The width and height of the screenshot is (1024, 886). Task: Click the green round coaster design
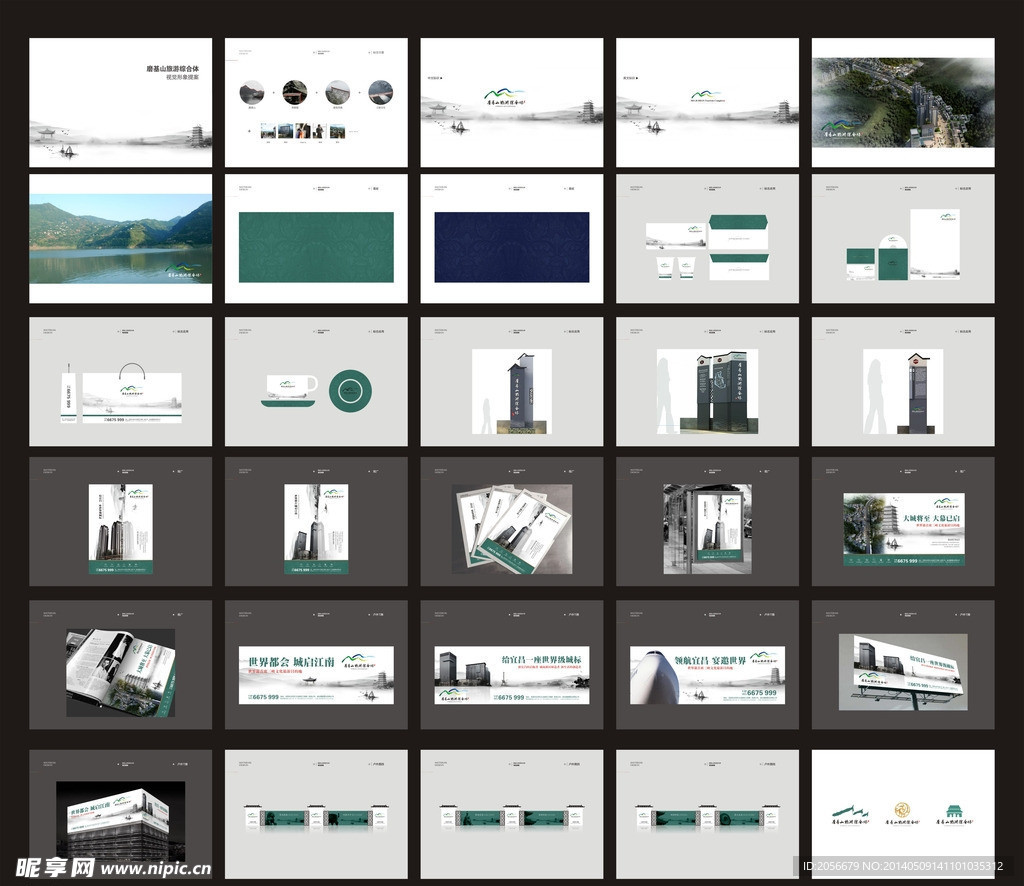tap(350, 390)
